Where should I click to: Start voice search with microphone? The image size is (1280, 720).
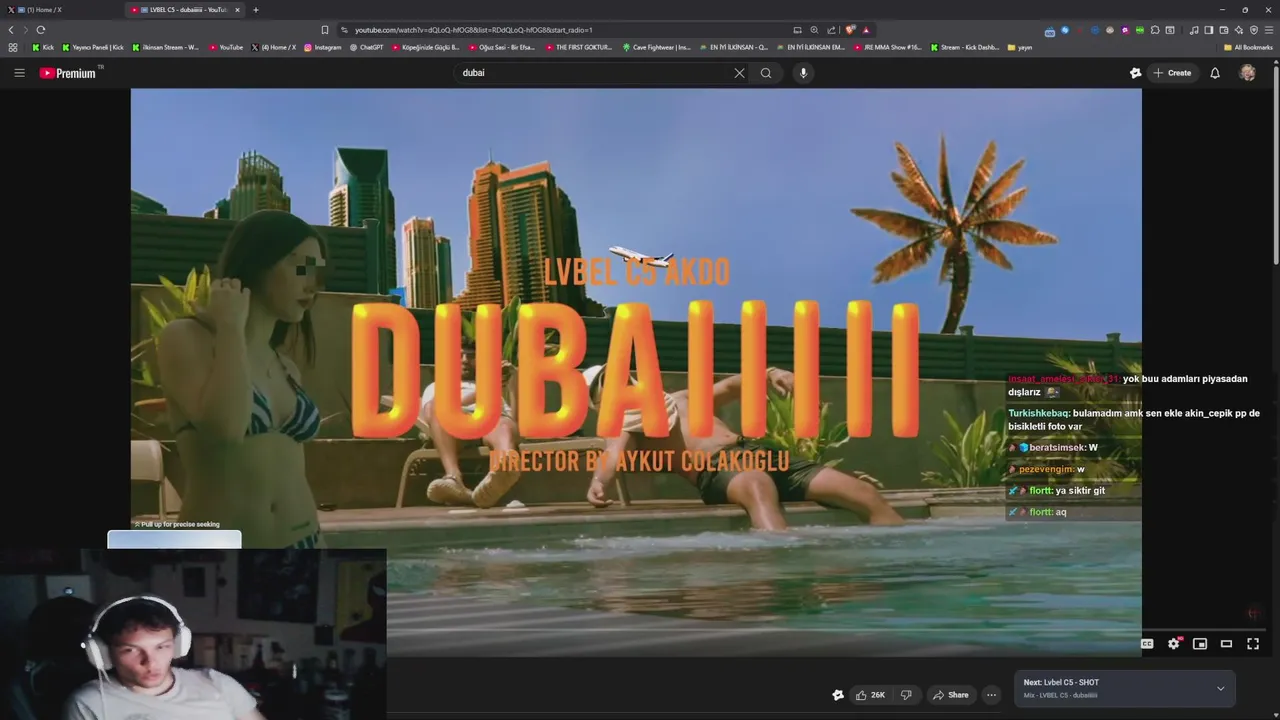pyautogui.click(x=803, y=73)
